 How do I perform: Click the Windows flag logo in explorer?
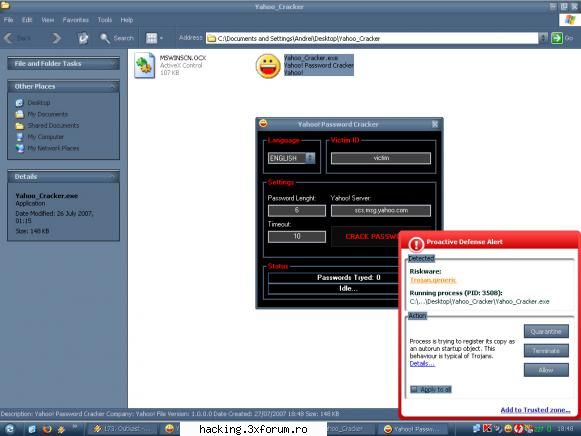coord(570,20)
